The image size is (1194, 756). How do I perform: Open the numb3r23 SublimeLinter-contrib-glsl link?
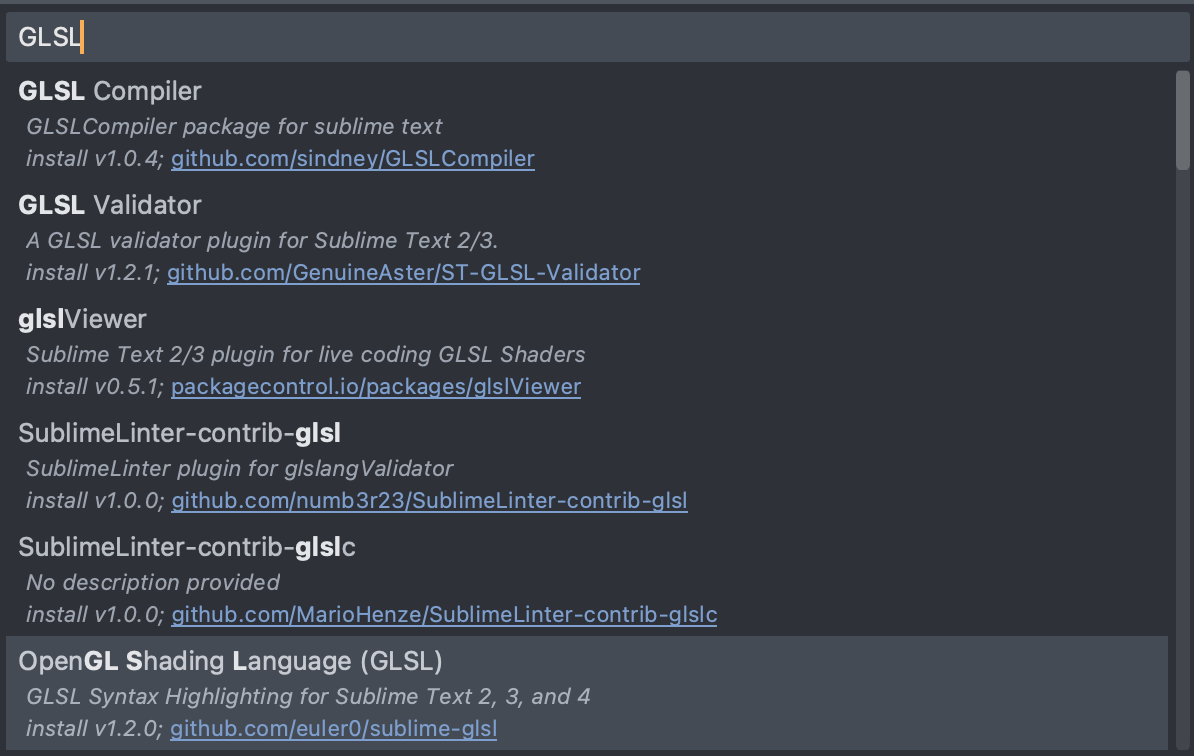(429, 500)
